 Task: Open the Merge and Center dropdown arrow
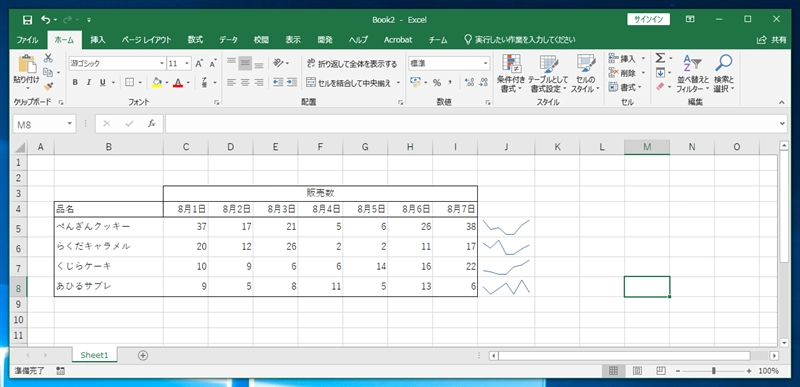[398, 82]
